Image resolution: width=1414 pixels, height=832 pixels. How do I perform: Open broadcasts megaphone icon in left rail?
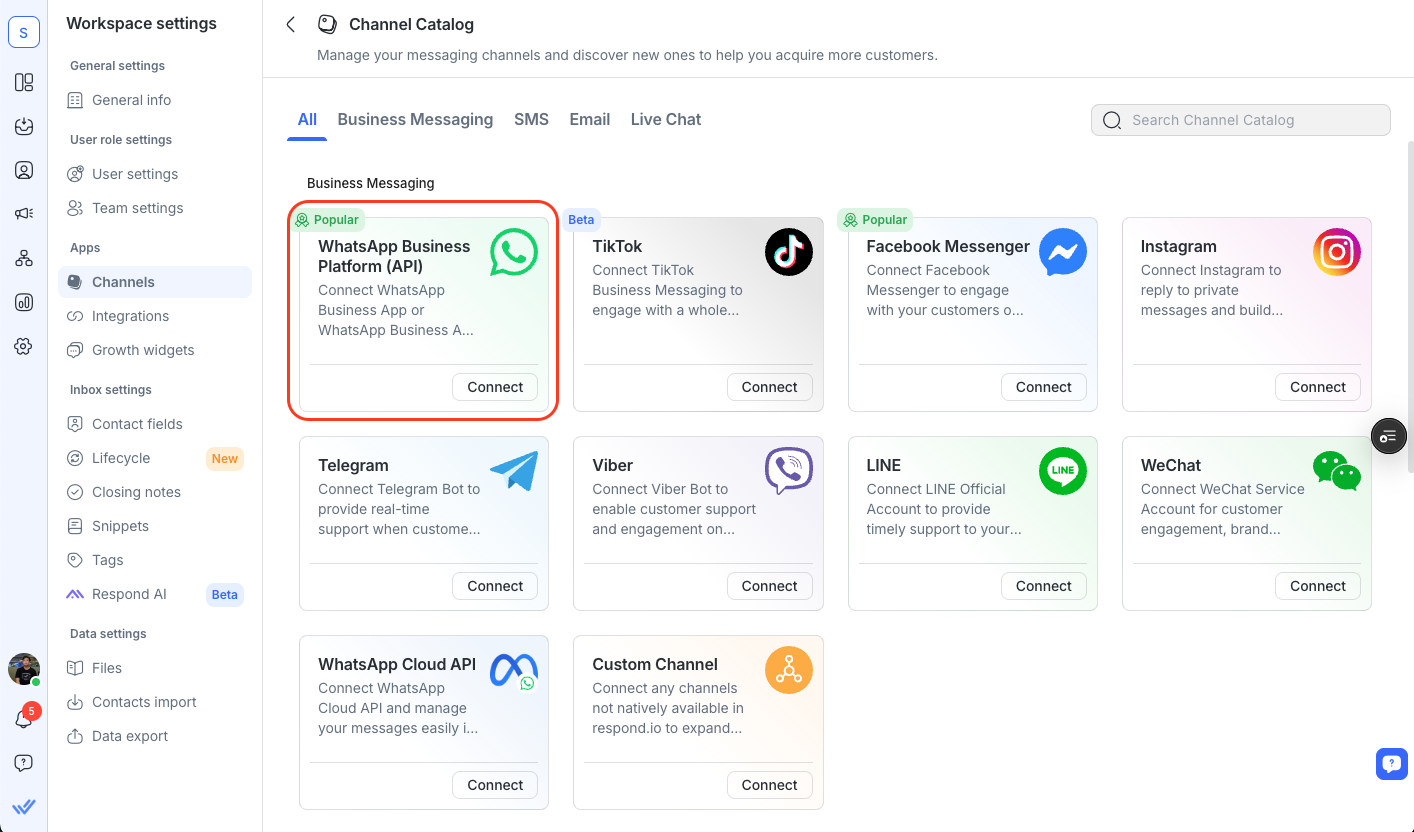click(24, 214)
